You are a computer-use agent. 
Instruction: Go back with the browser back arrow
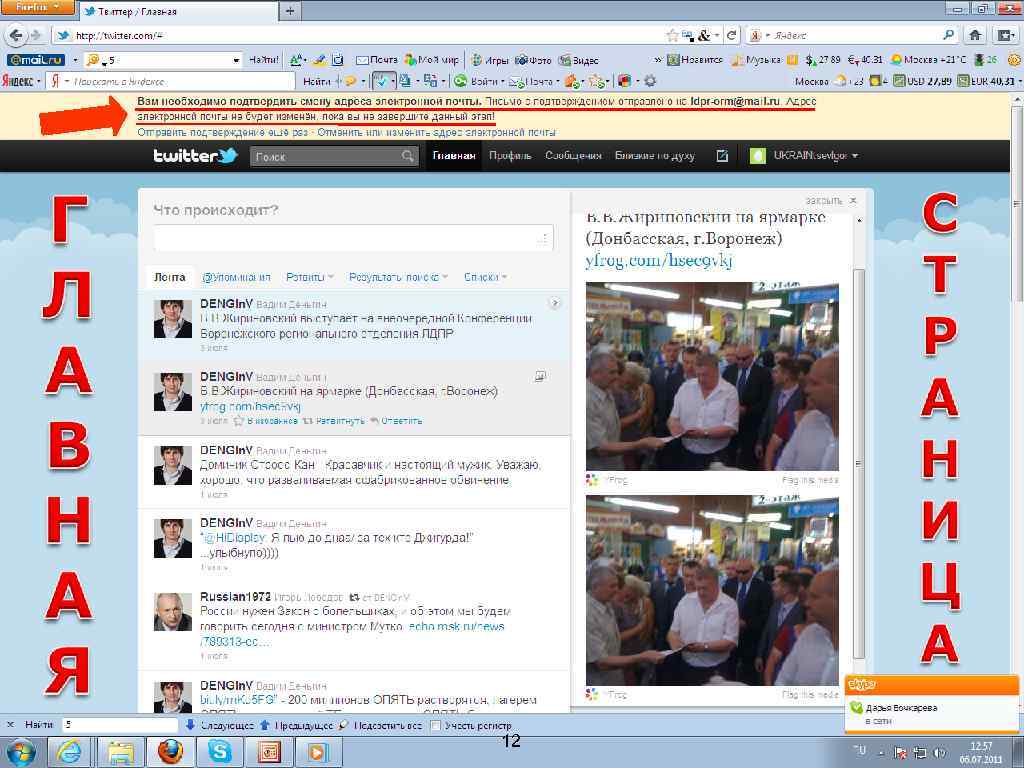click(x=16, y=35)
